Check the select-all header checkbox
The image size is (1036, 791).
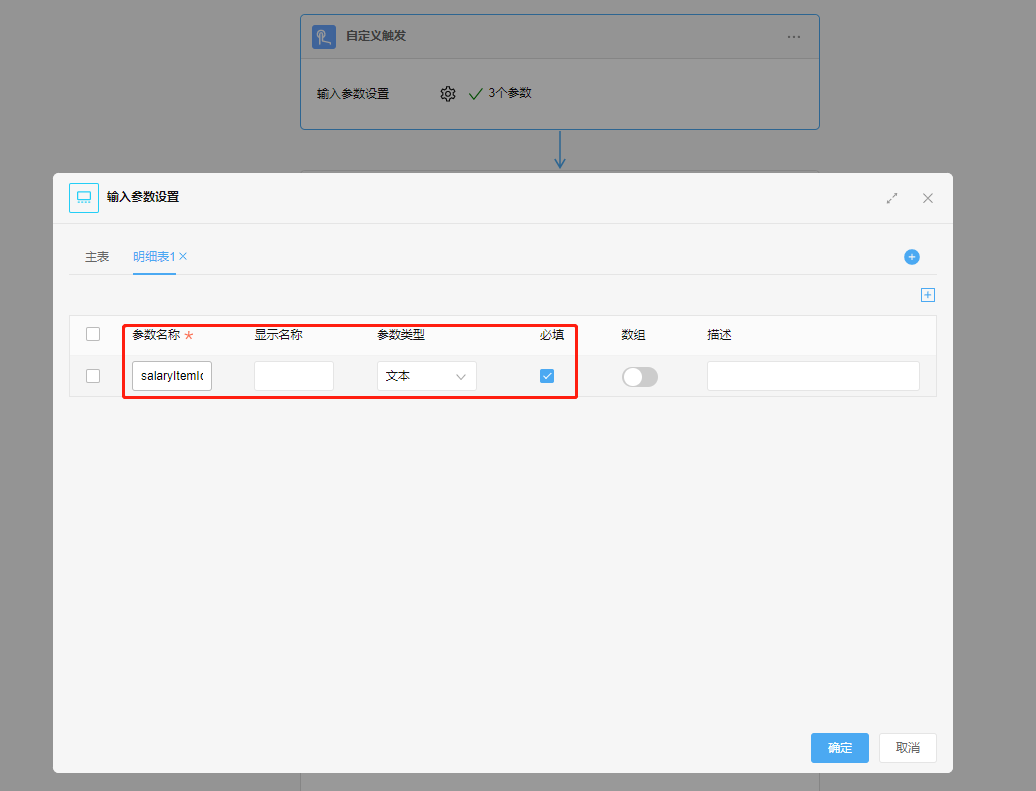pos(93,334)
